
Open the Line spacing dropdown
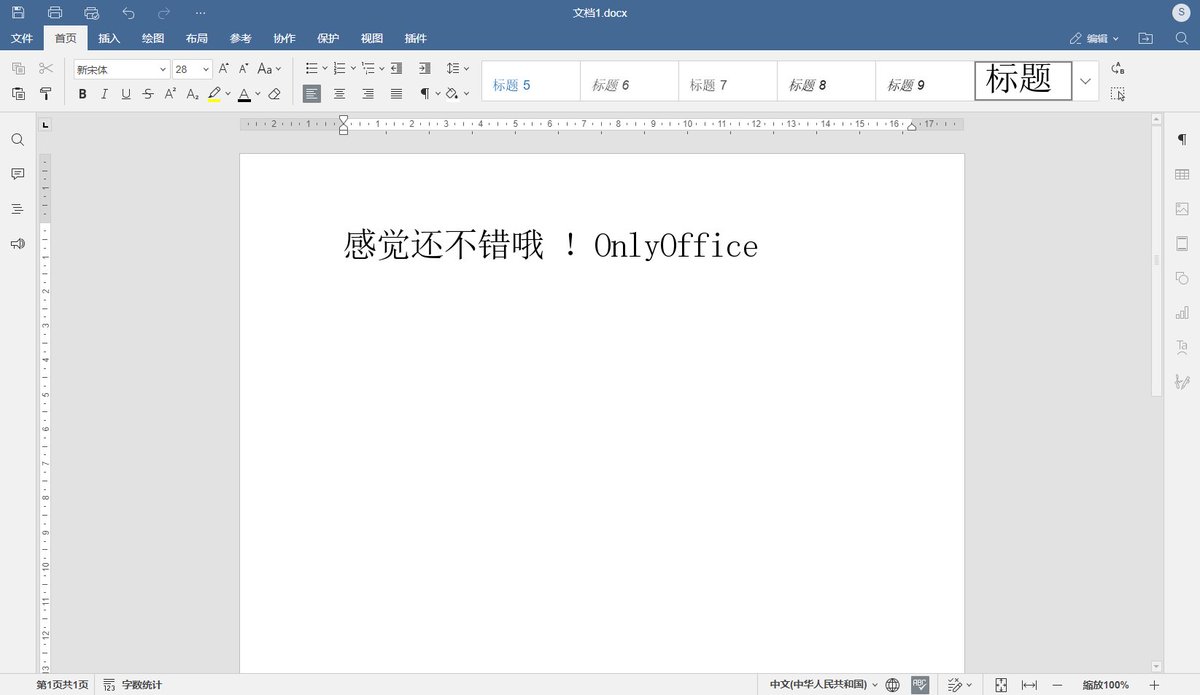[458, 68]
